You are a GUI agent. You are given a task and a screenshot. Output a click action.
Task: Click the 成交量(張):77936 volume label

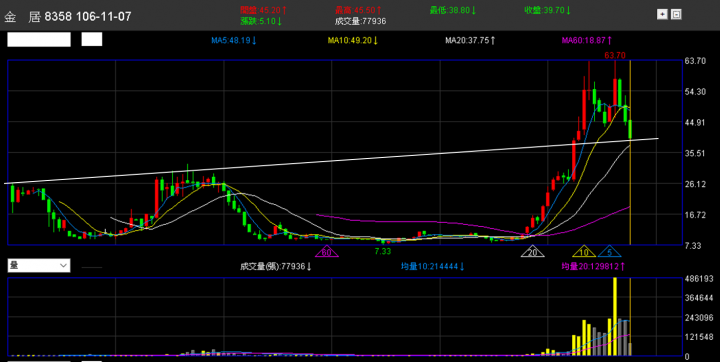pyautogui.click(x=276, y=266)
